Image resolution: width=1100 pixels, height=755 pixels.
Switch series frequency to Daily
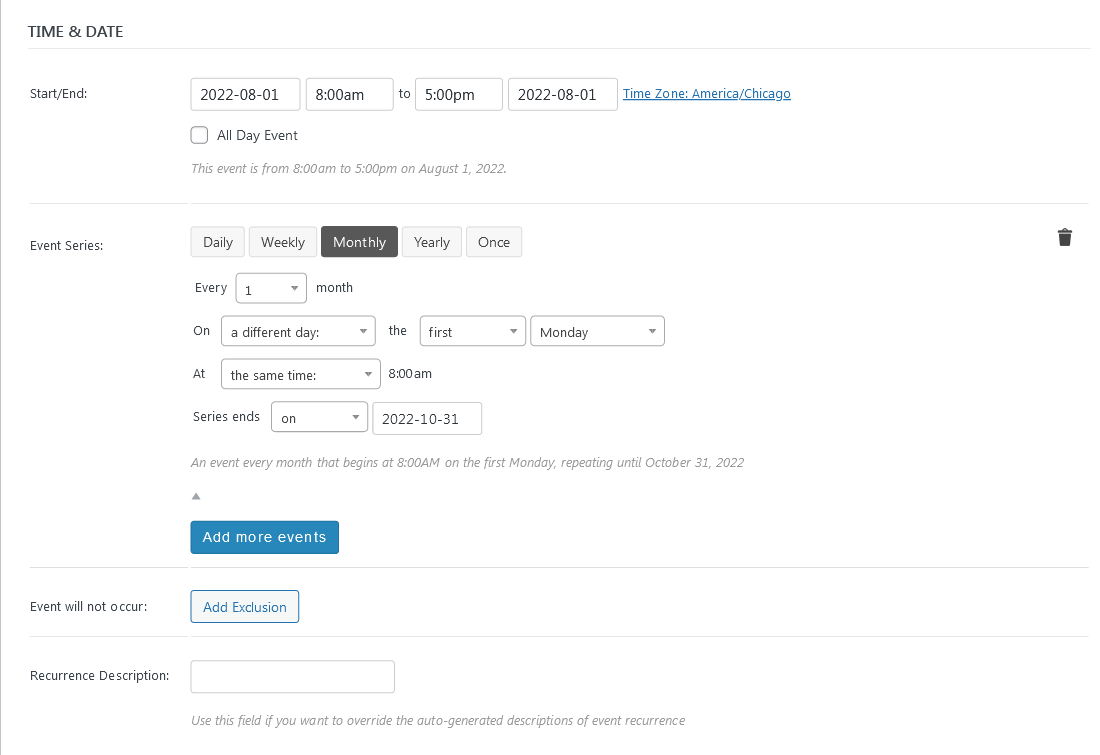218,242
